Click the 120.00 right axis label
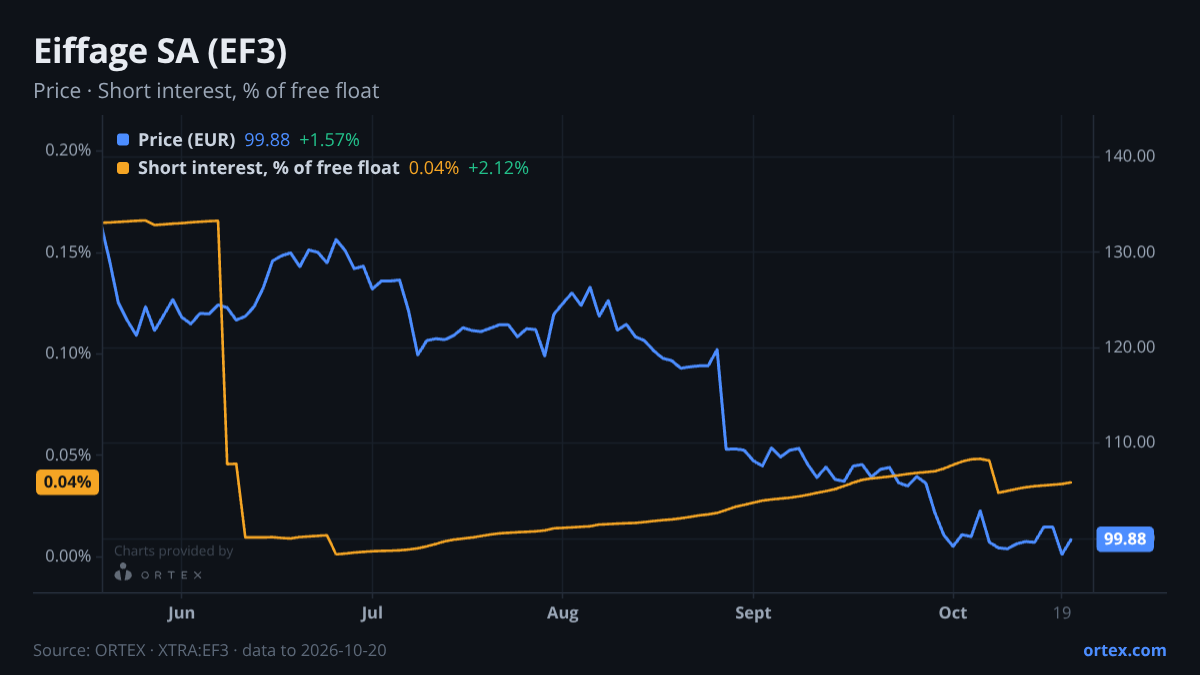This screenshot has height=675, width=1200. tap(1131, 347)
